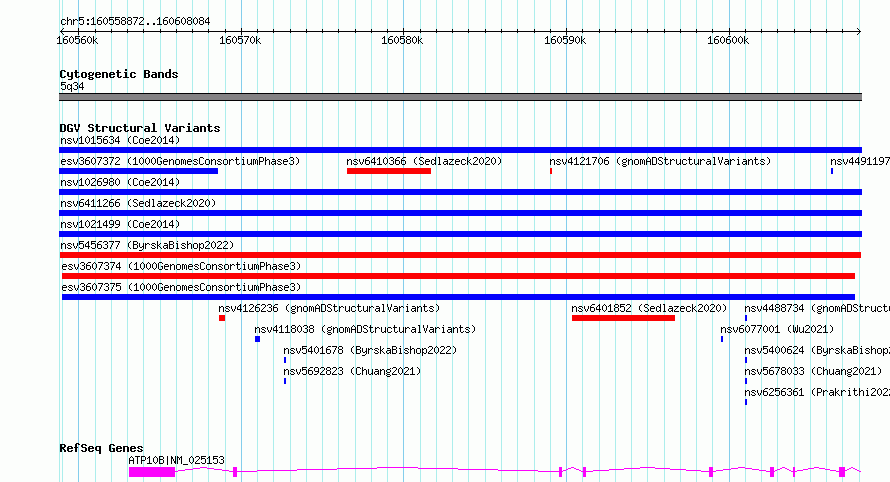This screenshot has width=890, height=482.
Task: Open the nsv1026980 (Coe2014) variant bar
Action: (x=460, y=192)
